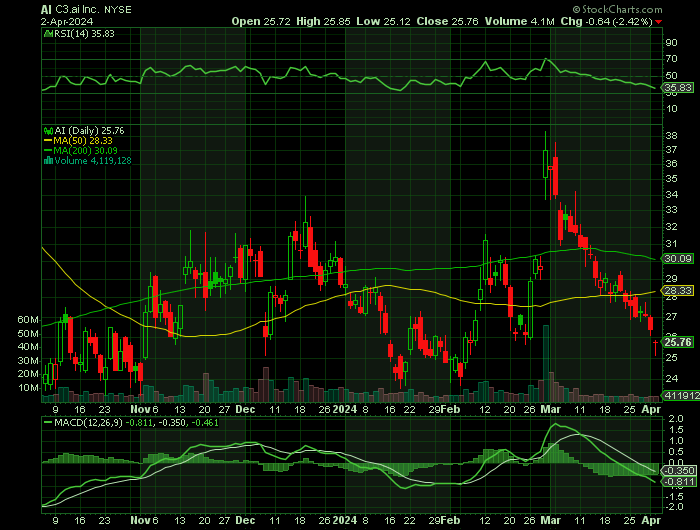Click the 2024 label on the price chart axis

click(345, 409)
